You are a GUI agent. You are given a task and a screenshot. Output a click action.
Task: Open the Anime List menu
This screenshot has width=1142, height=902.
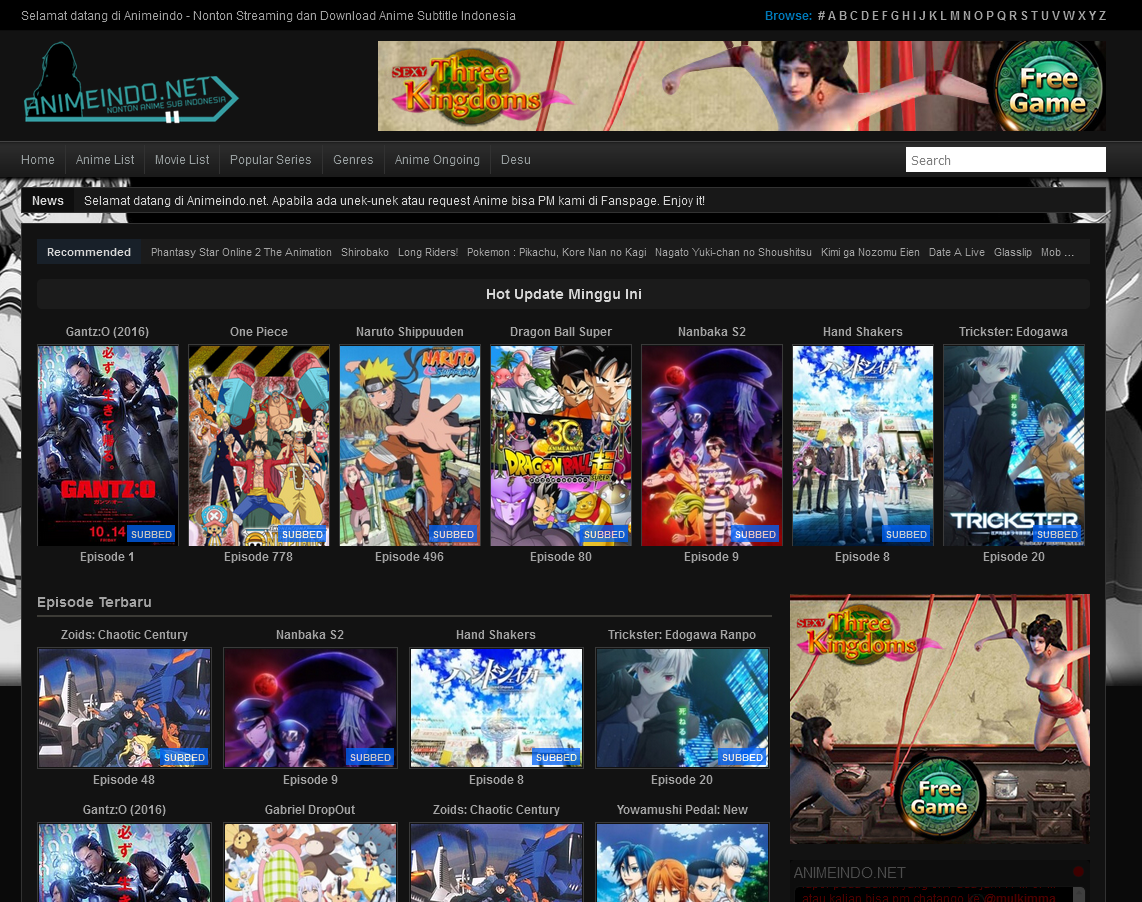[x=105, y=160]
